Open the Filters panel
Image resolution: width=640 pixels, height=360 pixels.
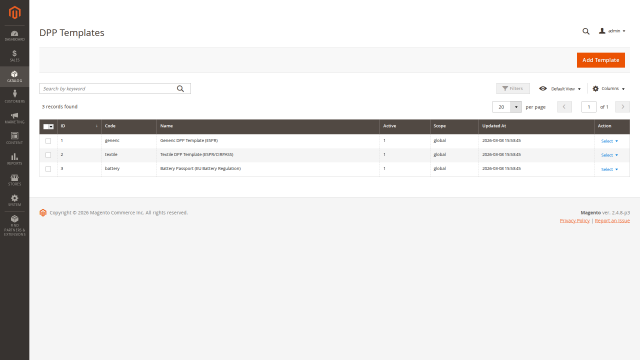click(x=513, y=89)
